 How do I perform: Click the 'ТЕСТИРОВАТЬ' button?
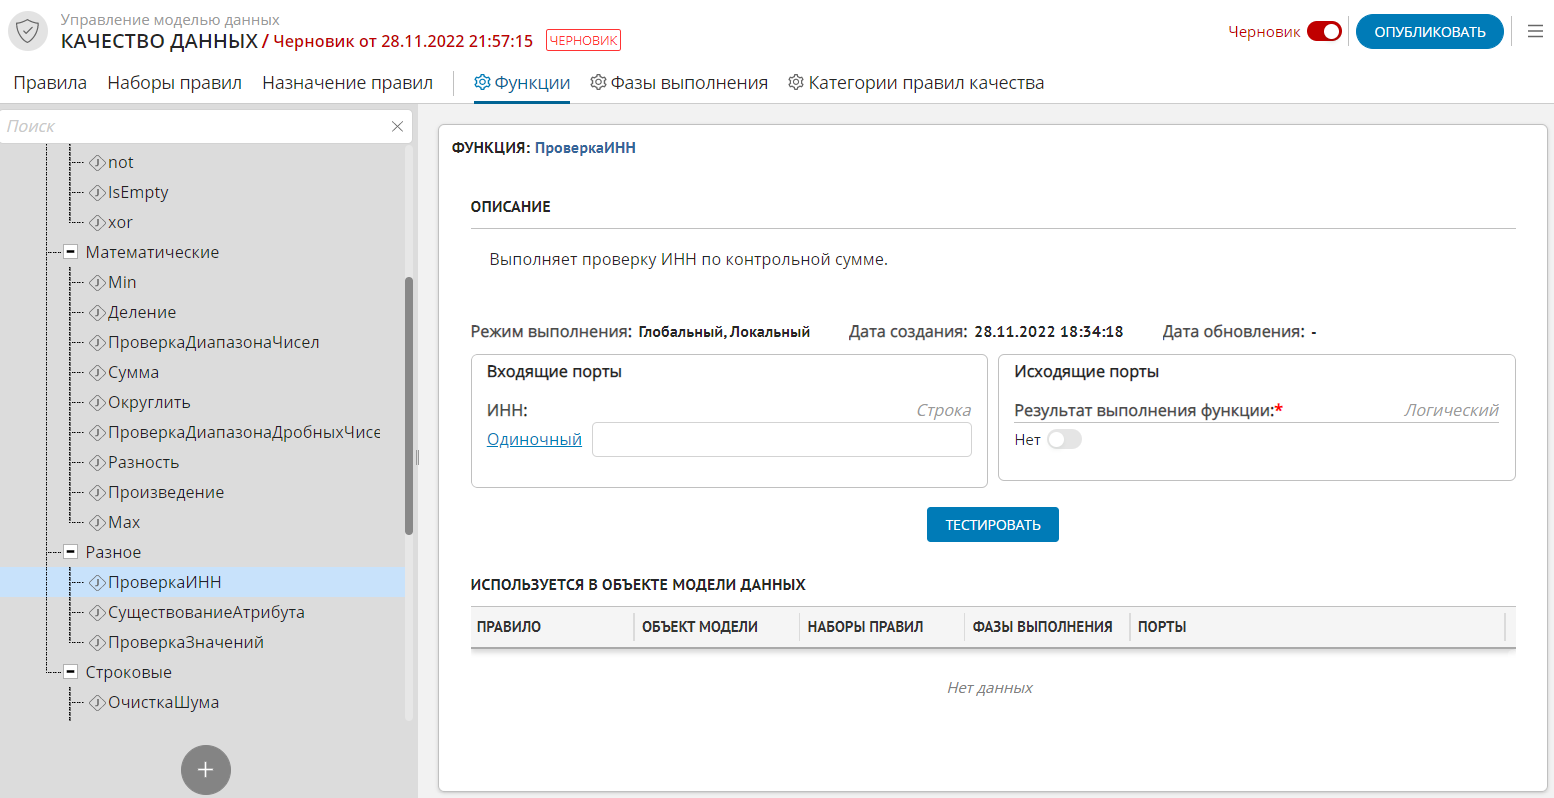[x=993, y=525]
